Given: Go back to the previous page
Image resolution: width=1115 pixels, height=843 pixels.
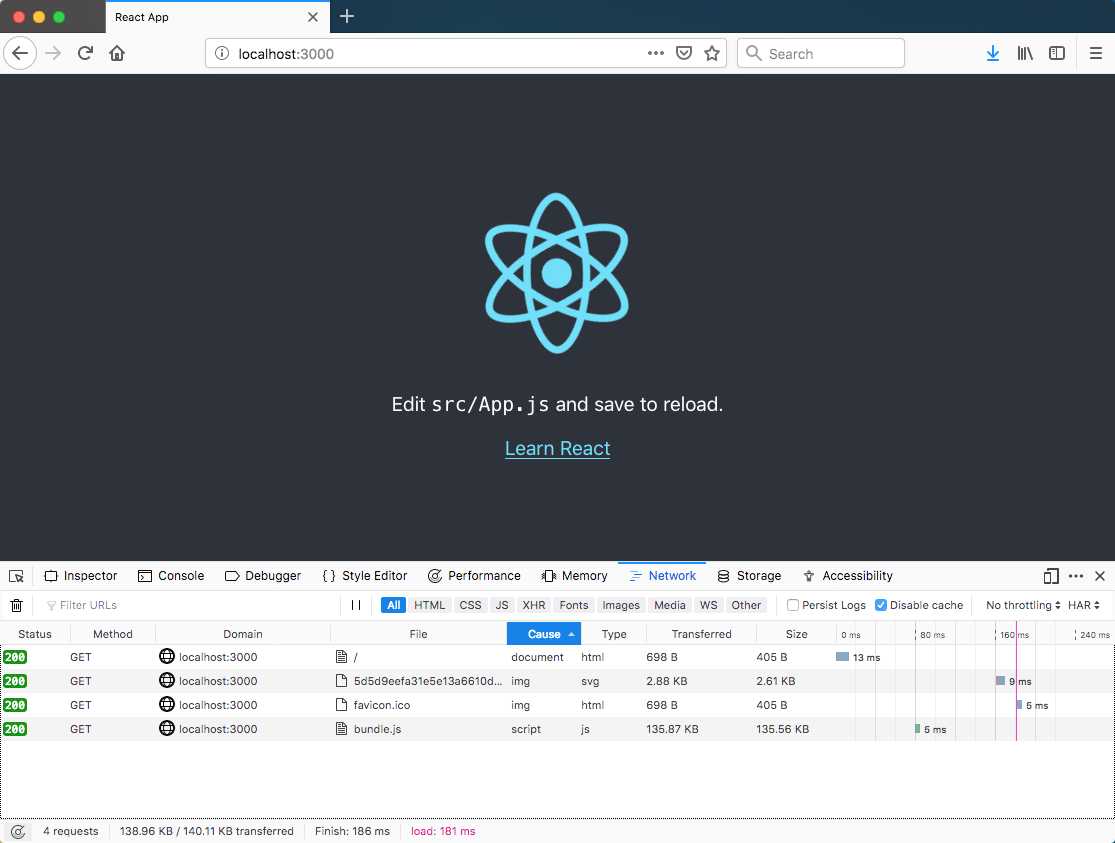Looking at the screenshot, I should [x=20, y=53].
